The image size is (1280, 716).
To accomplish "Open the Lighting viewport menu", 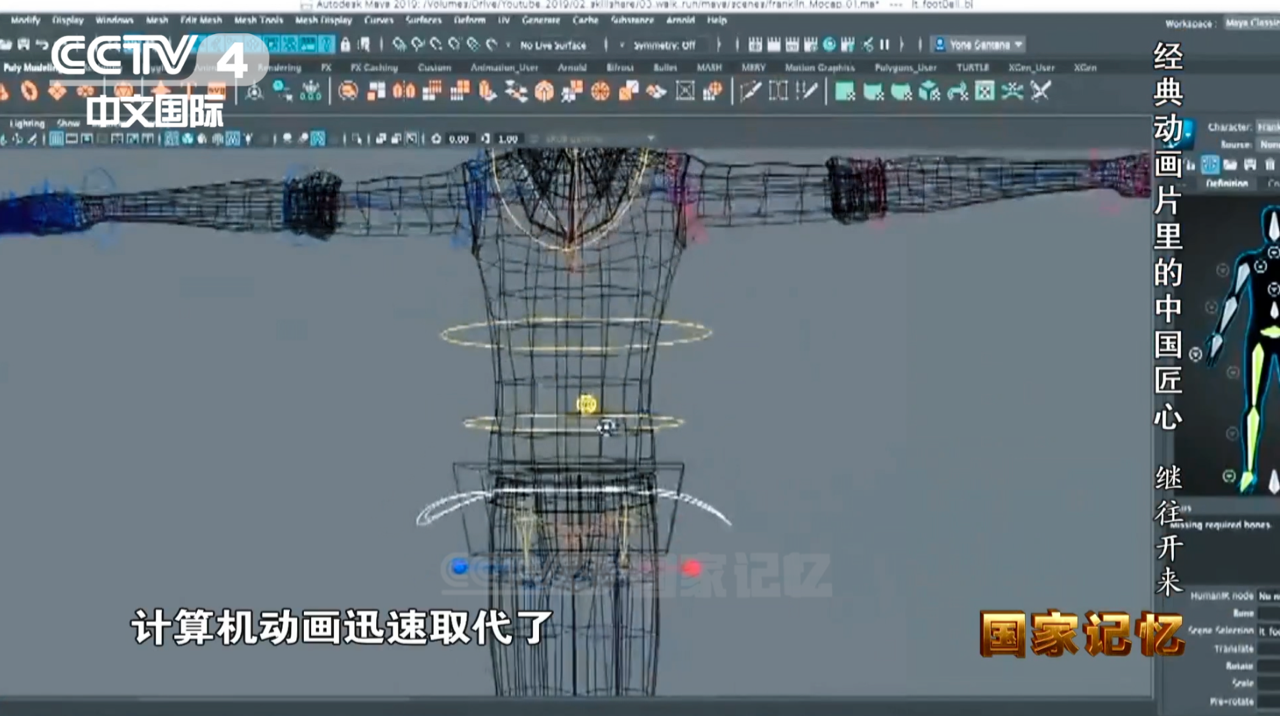I will 27,123.
